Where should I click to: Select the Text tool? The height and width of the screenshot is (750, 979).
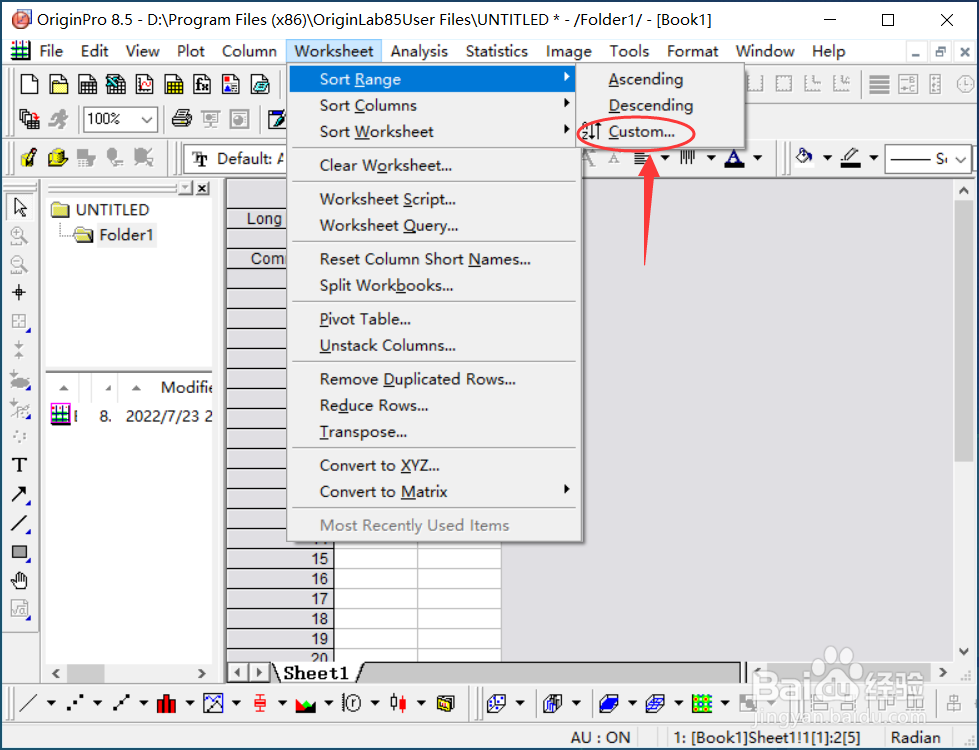[x=19, y=465]
